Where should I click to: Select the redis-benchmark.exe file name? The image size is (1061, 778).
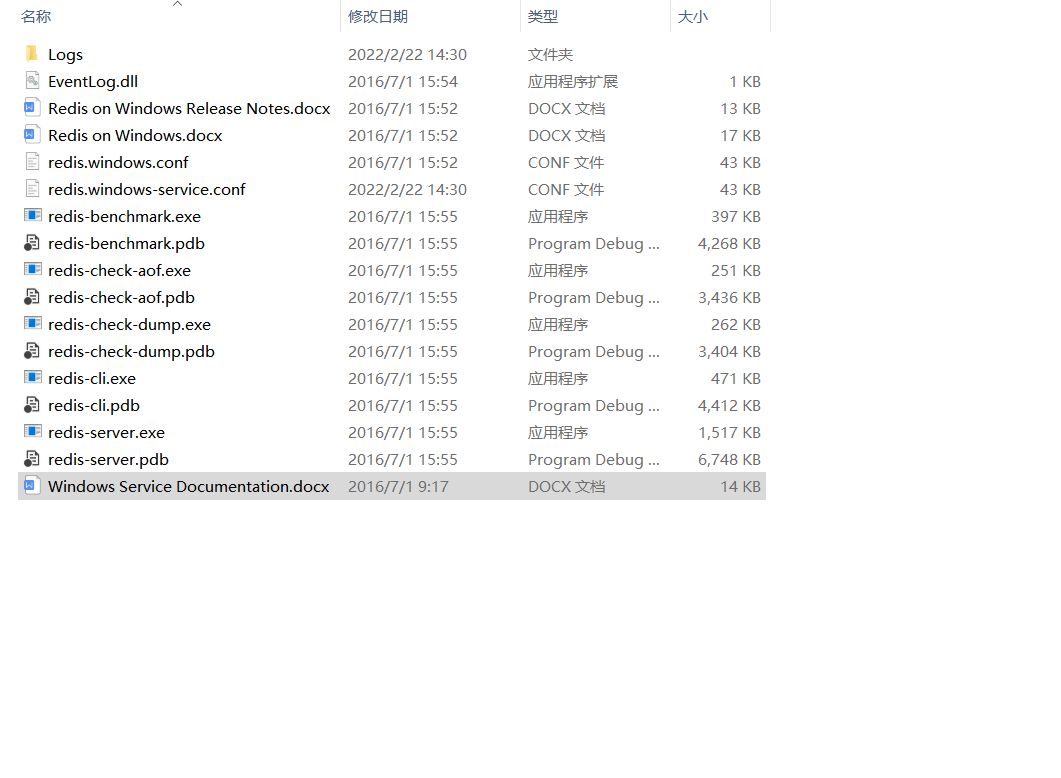(125, 216)
